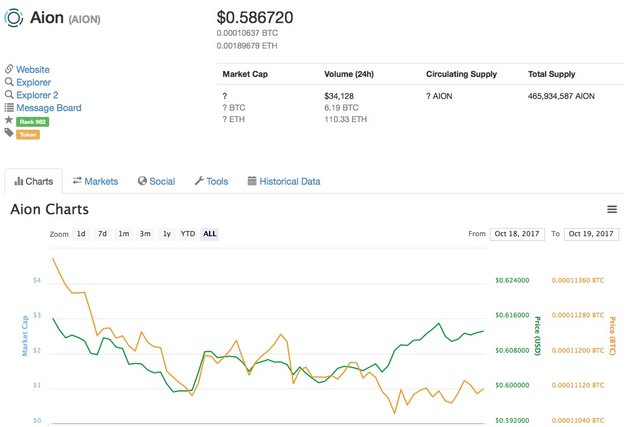
Task: Click the Total Supply column header
Action: [x=551, y=74]
